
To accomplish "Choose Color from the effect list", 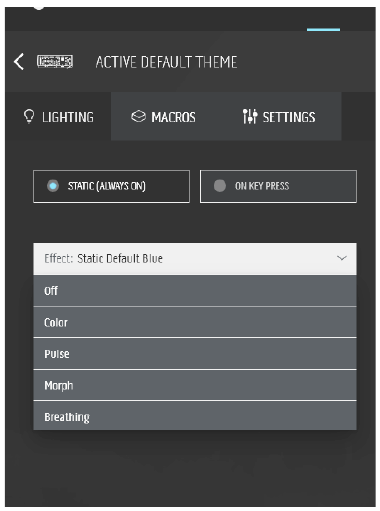I will tap(195, 322).
